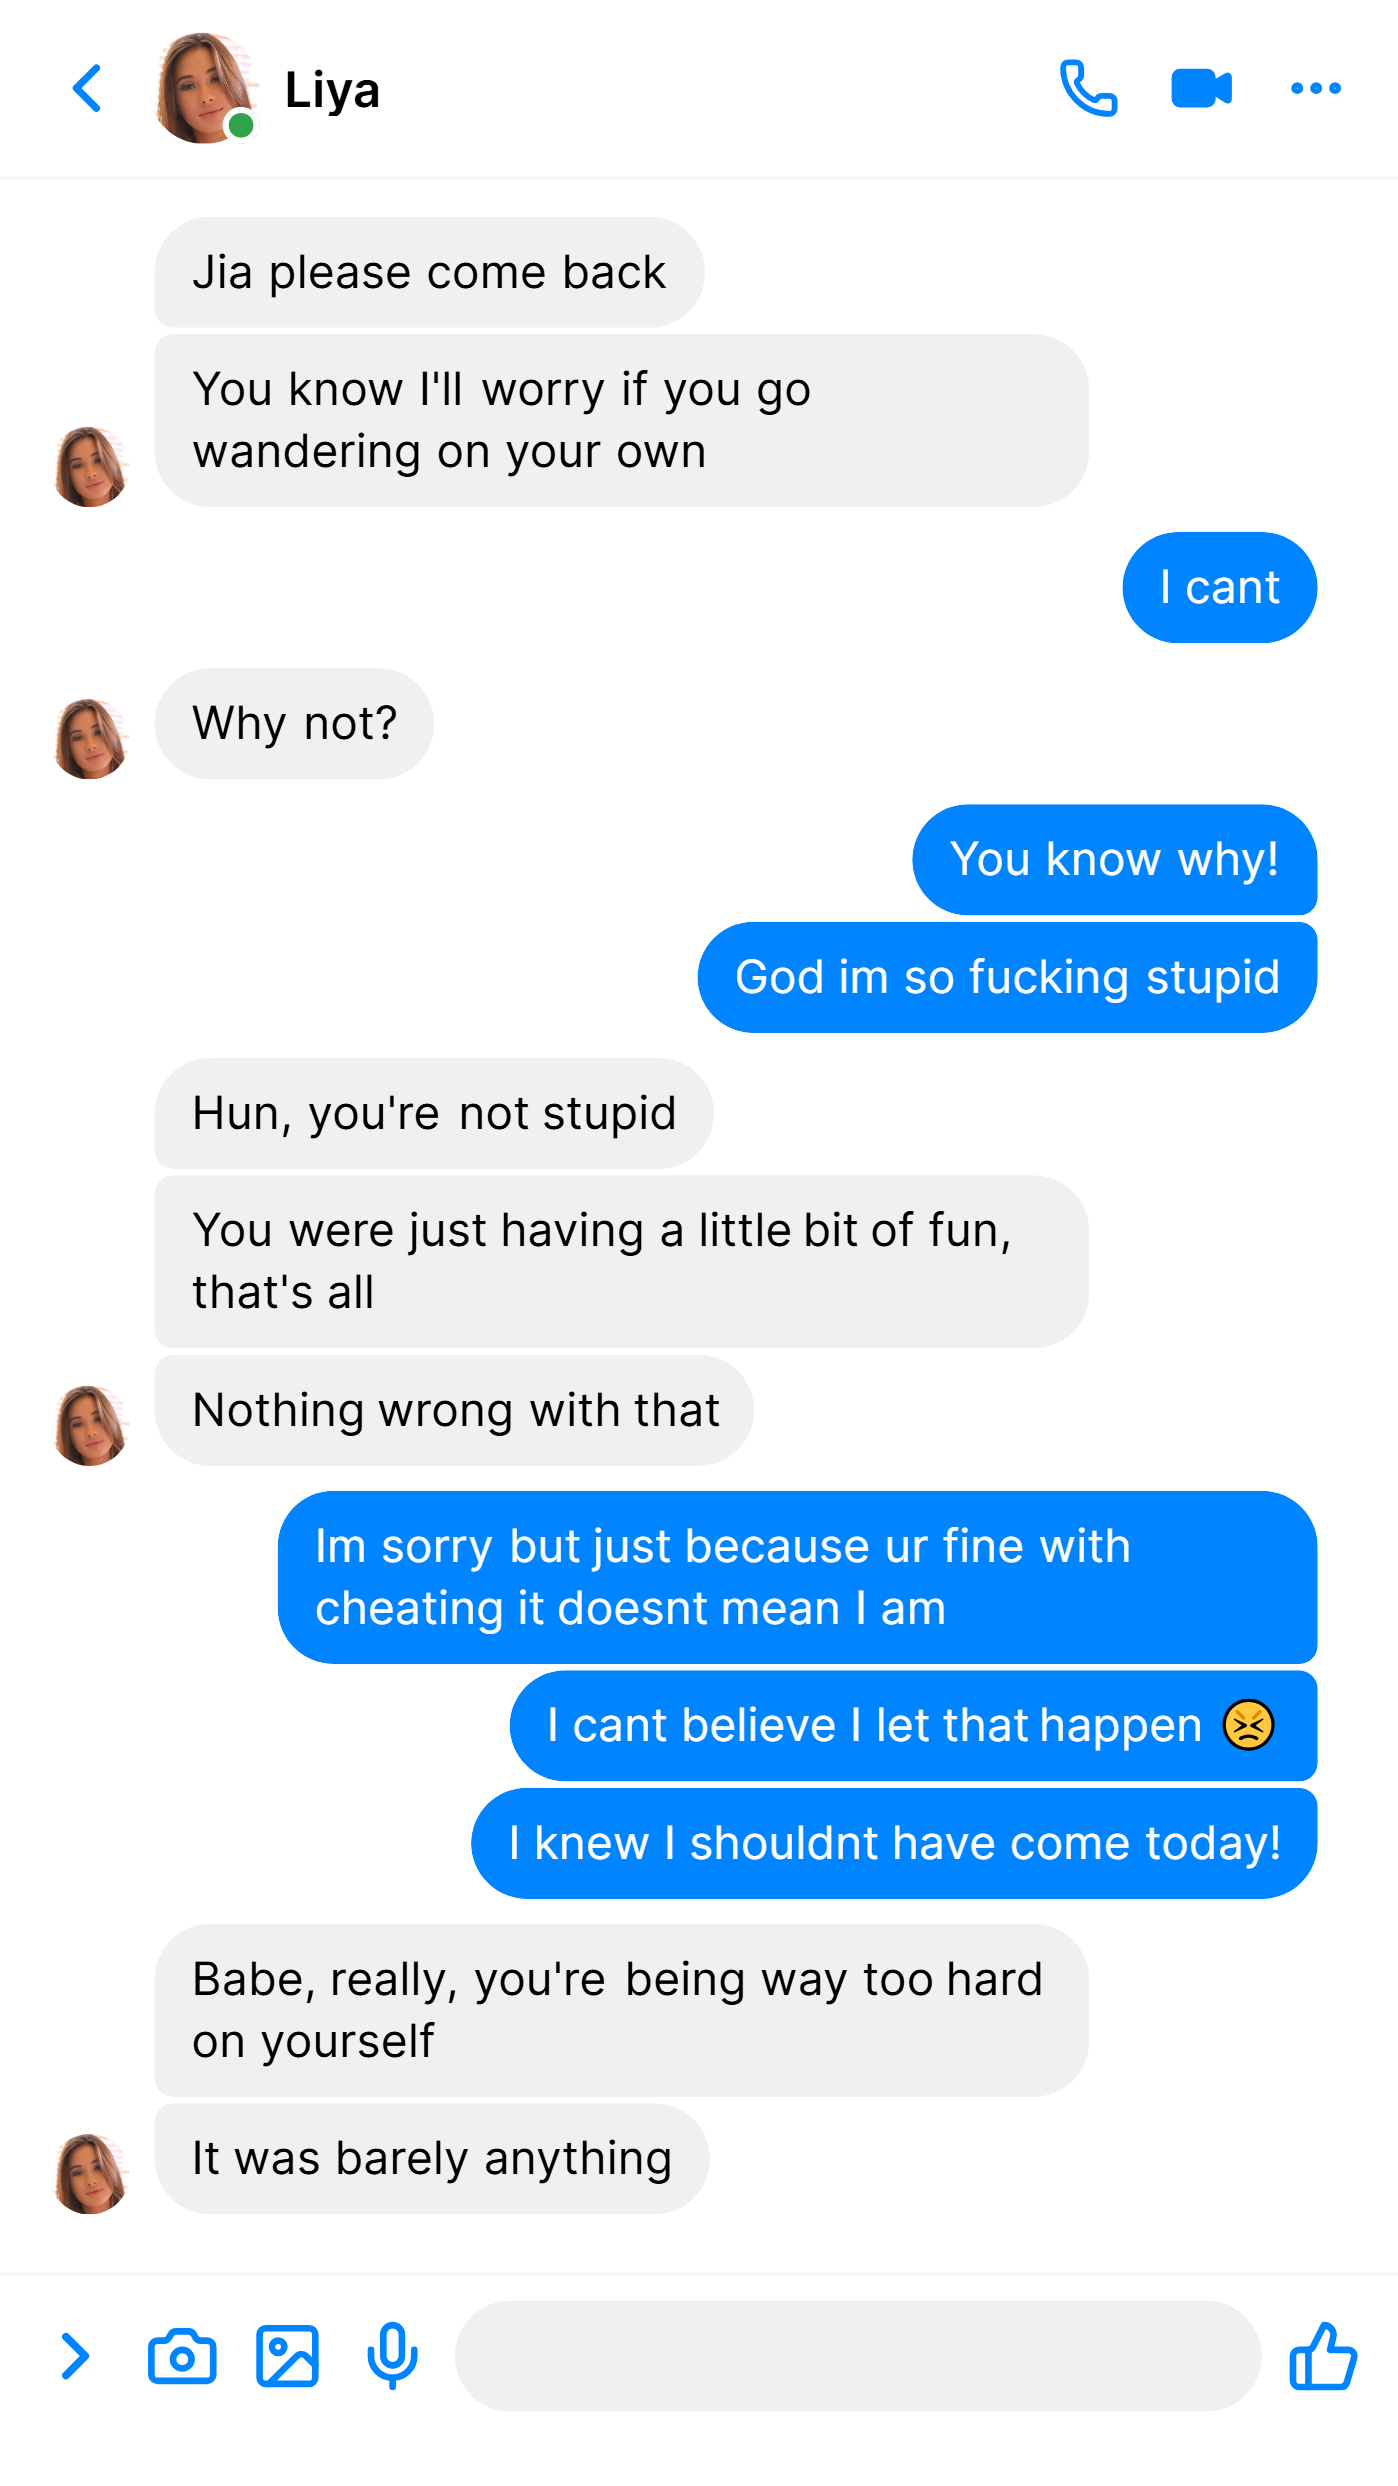Tap the message input field
Image resolution: width=1398 pixels, height=2486 pixels.
(858, 2356)
